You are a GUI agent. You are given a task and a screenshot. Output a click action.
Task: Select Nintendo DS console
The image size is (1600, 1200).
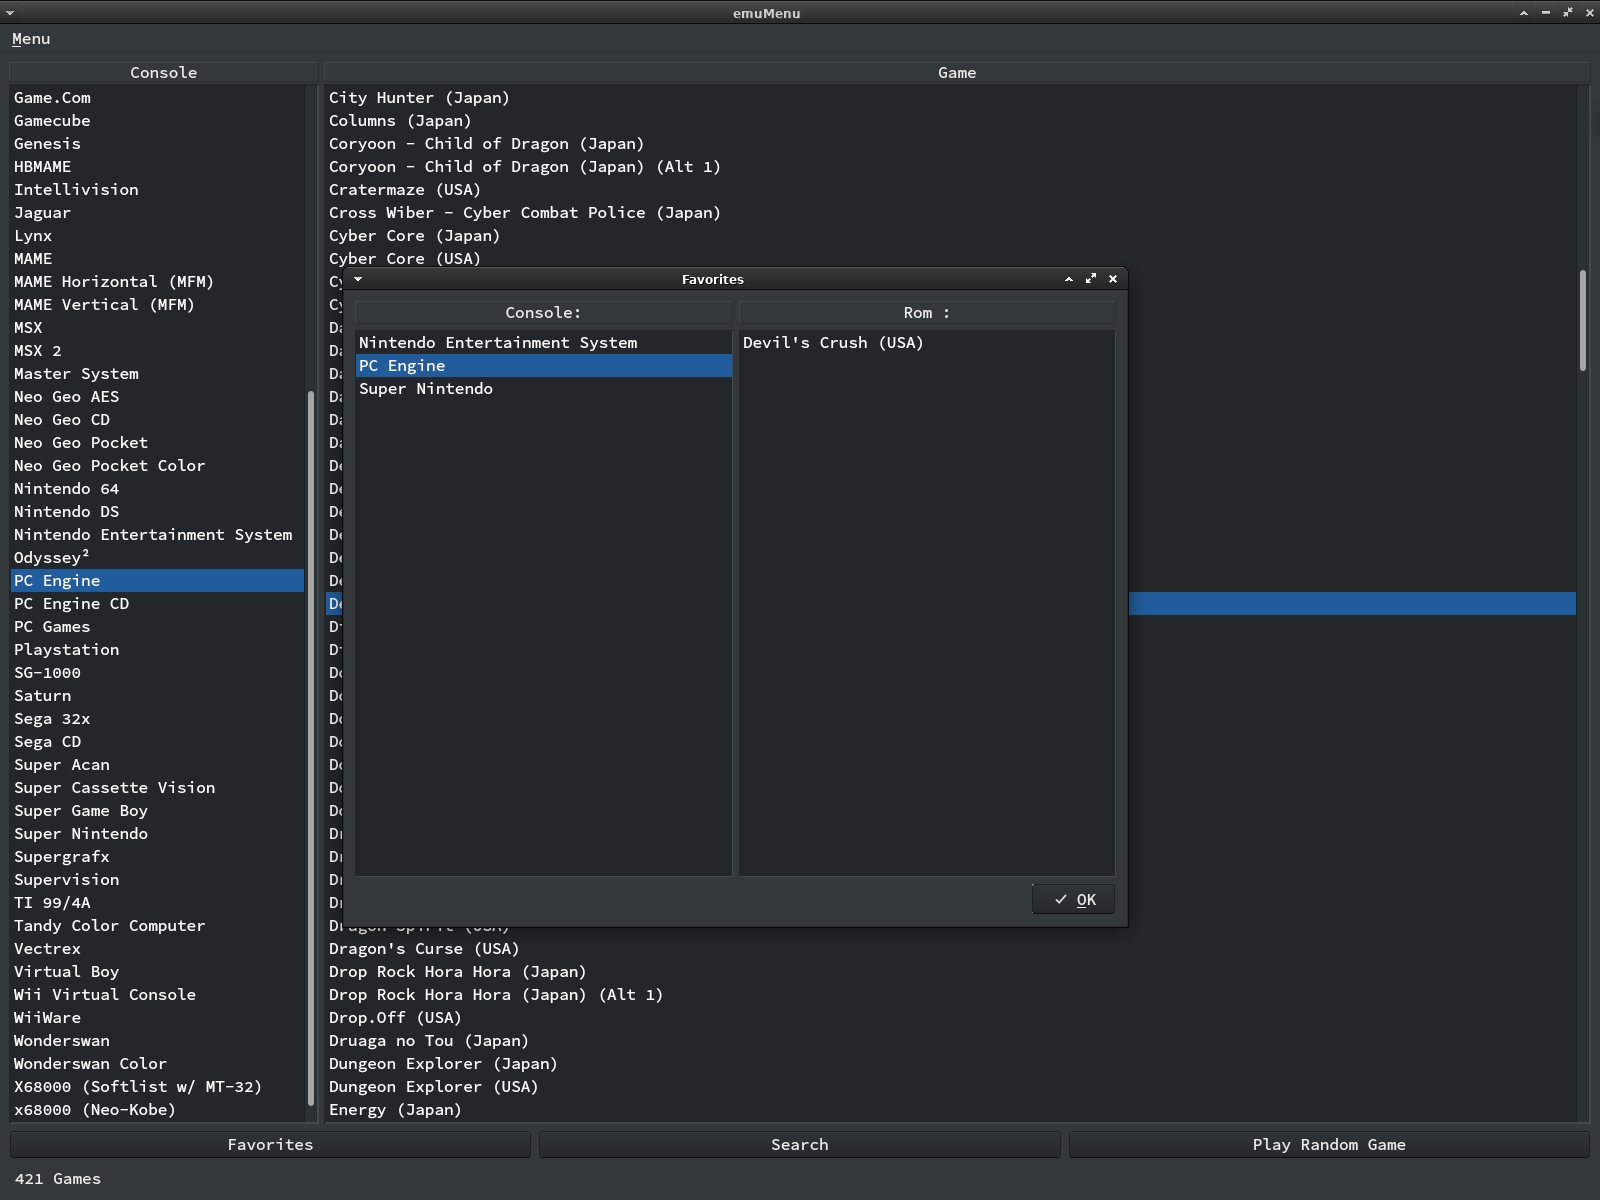[x=157, y=512]
